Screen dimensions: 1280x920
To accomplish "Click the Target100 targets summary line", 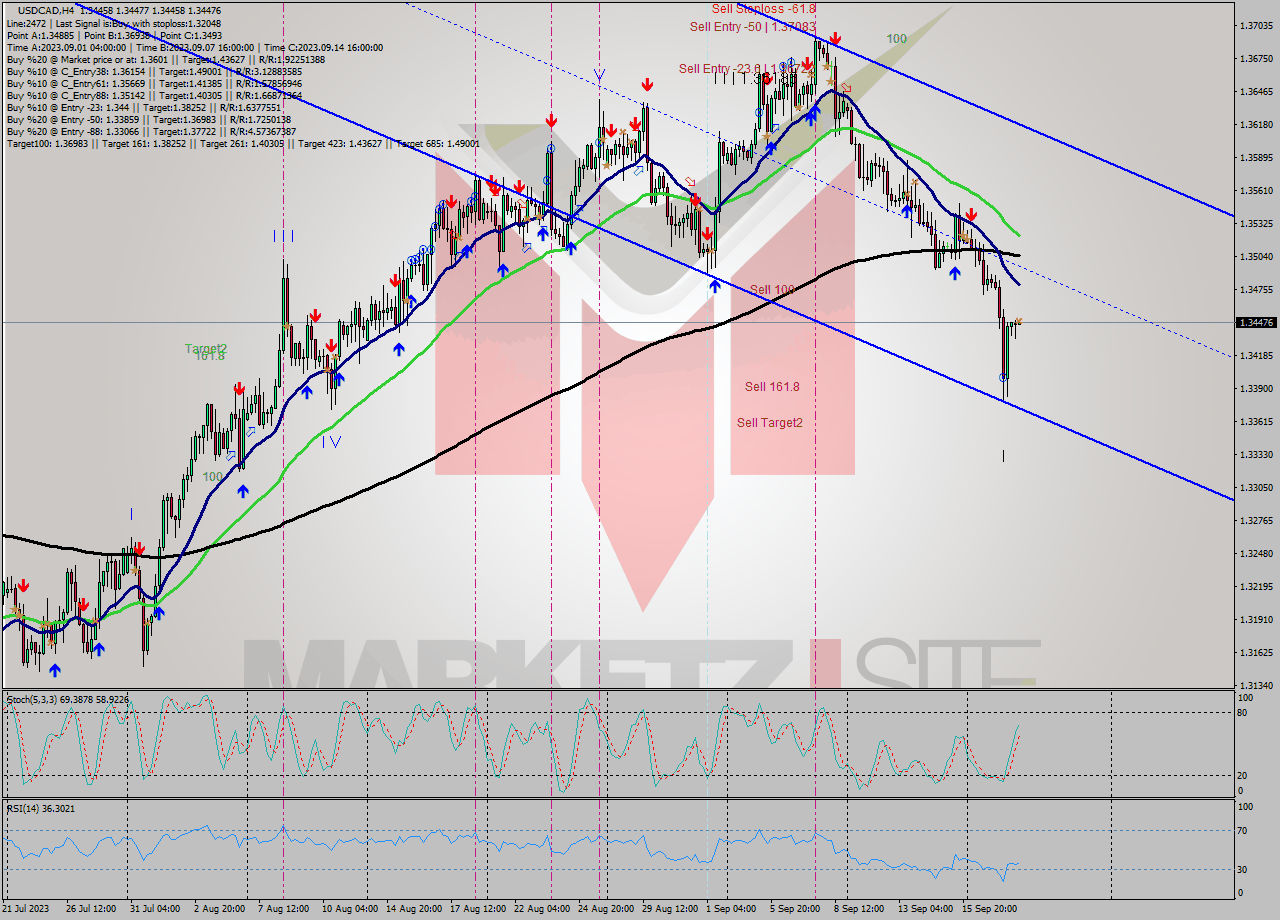I will click(x=243, y=144).
